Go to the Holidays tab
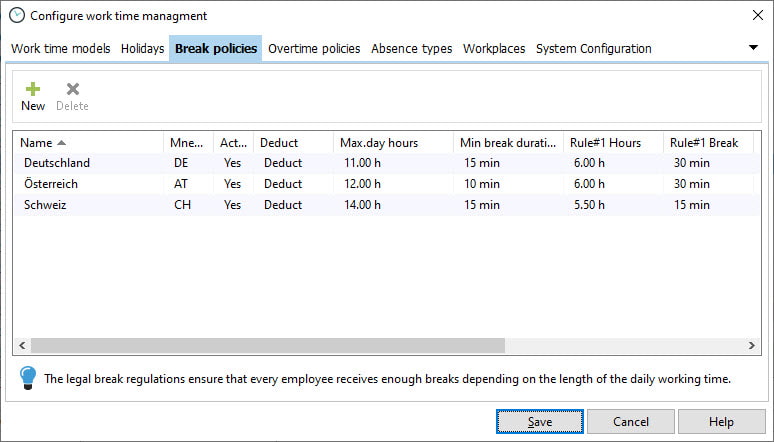This screenshot has height=442, width=774. [142, 48]
